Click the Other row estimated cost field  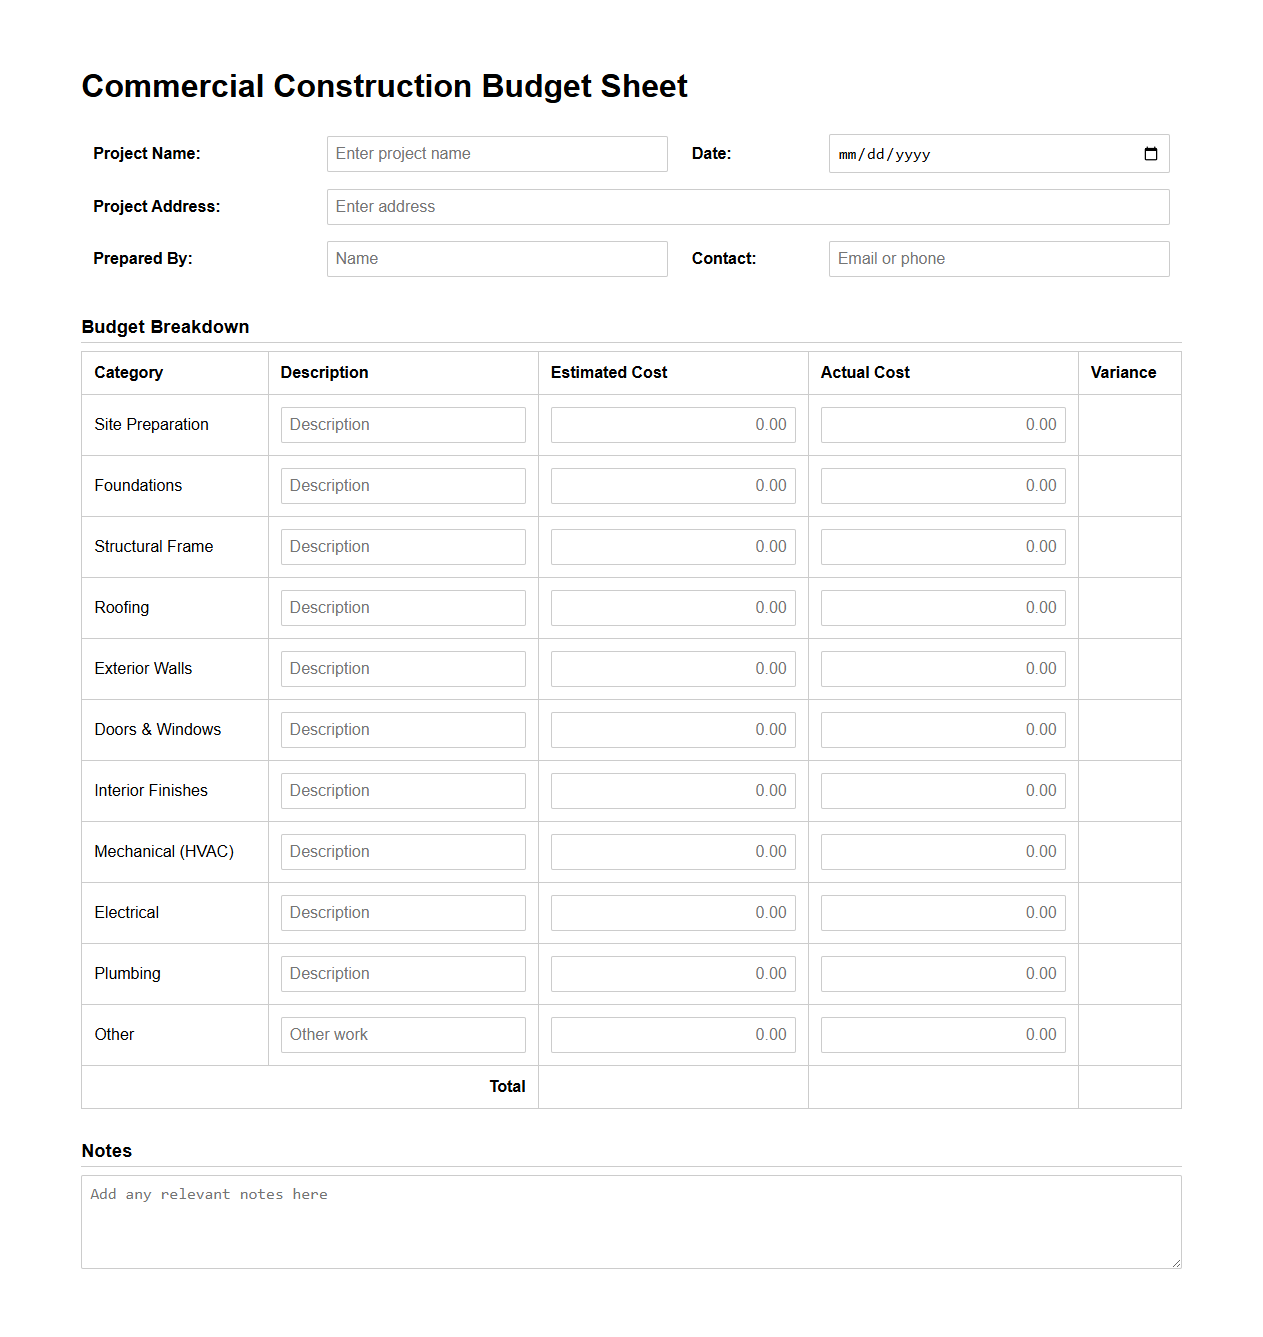coord(672,1034)
